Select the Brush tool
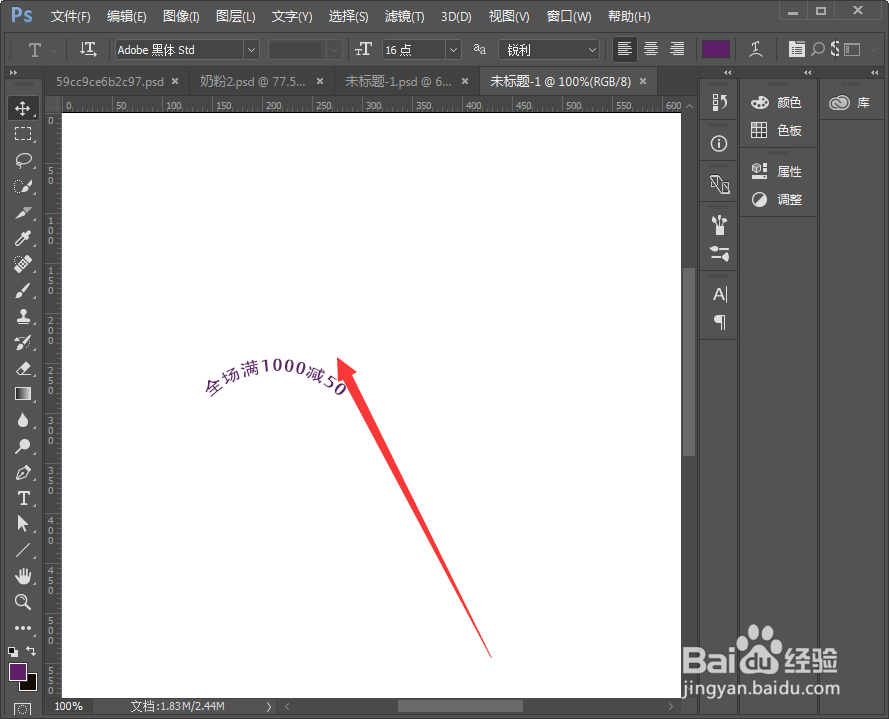This screenshot has height=719, width=889. (x=23, y=290)
